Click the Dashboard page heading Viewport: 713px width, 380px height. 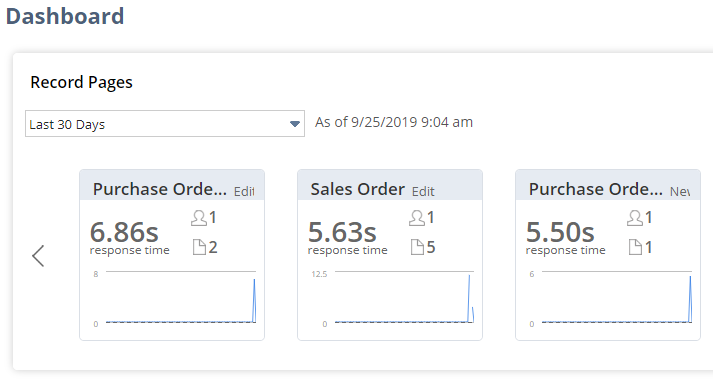pos(65,16)
